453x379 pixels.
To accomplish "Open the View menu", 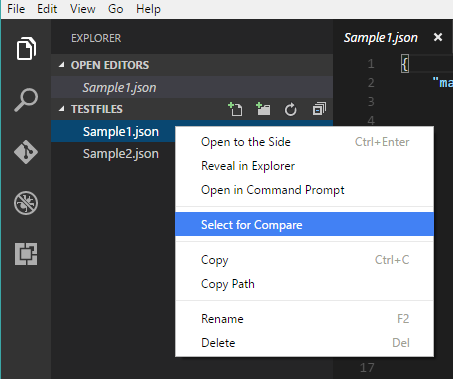I will coord(83,9).
